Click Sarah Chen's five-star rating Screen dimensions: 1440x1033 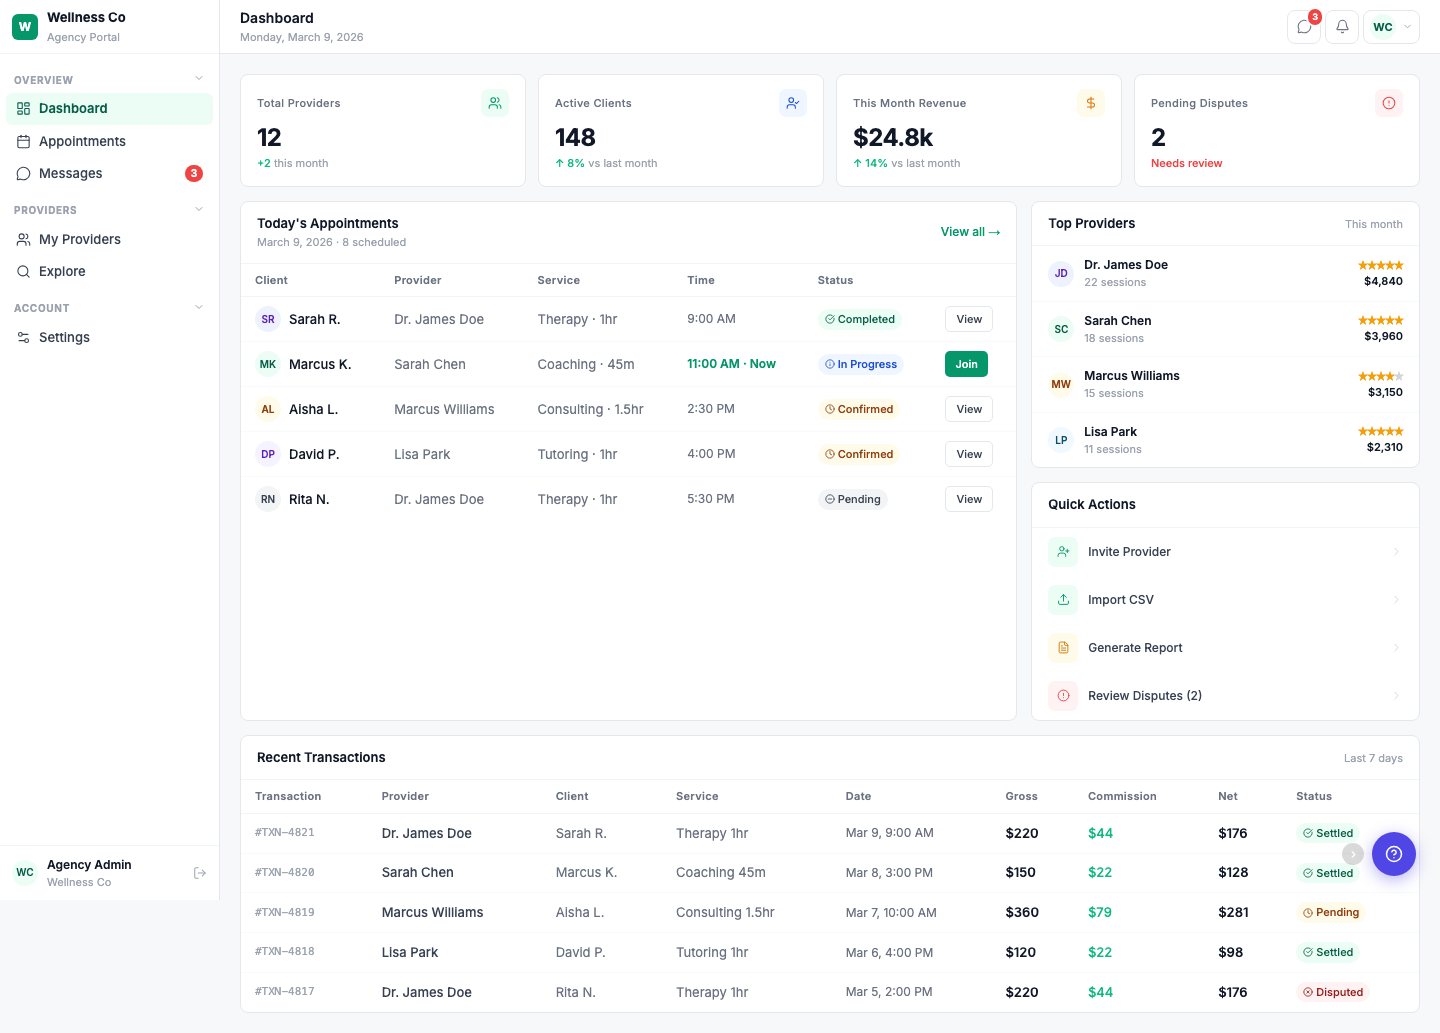pos(1381,320)
